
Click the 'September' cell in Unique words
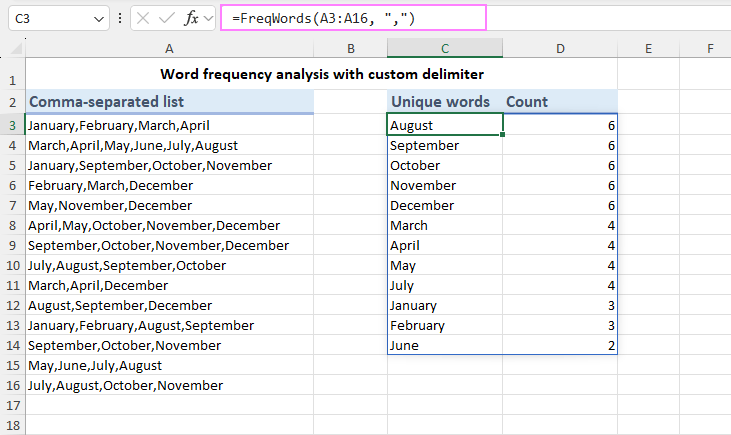[x=445, y=145]
